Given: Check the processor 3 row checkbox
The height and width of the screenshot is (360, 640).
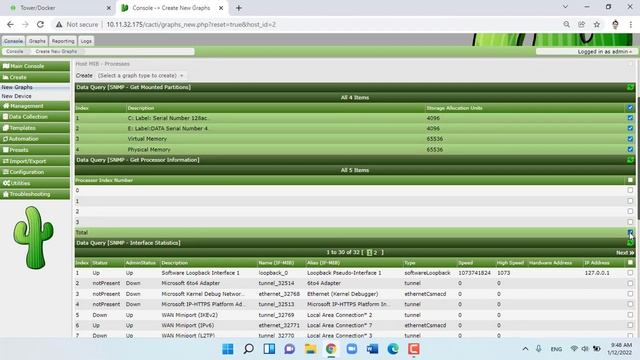Looking at the screenshot, I should [x=630, y=222].
